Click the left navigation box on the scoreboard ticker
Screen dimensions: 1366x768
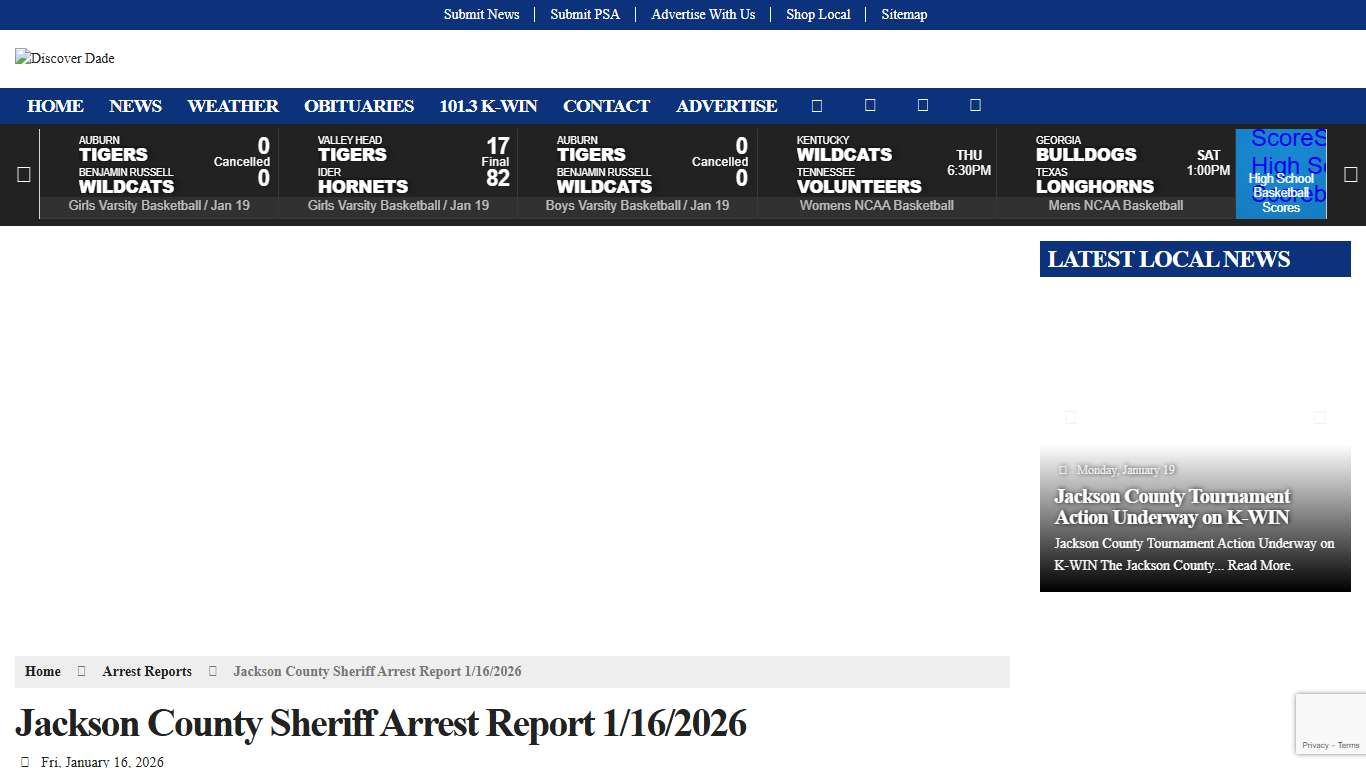pos(23,174)
